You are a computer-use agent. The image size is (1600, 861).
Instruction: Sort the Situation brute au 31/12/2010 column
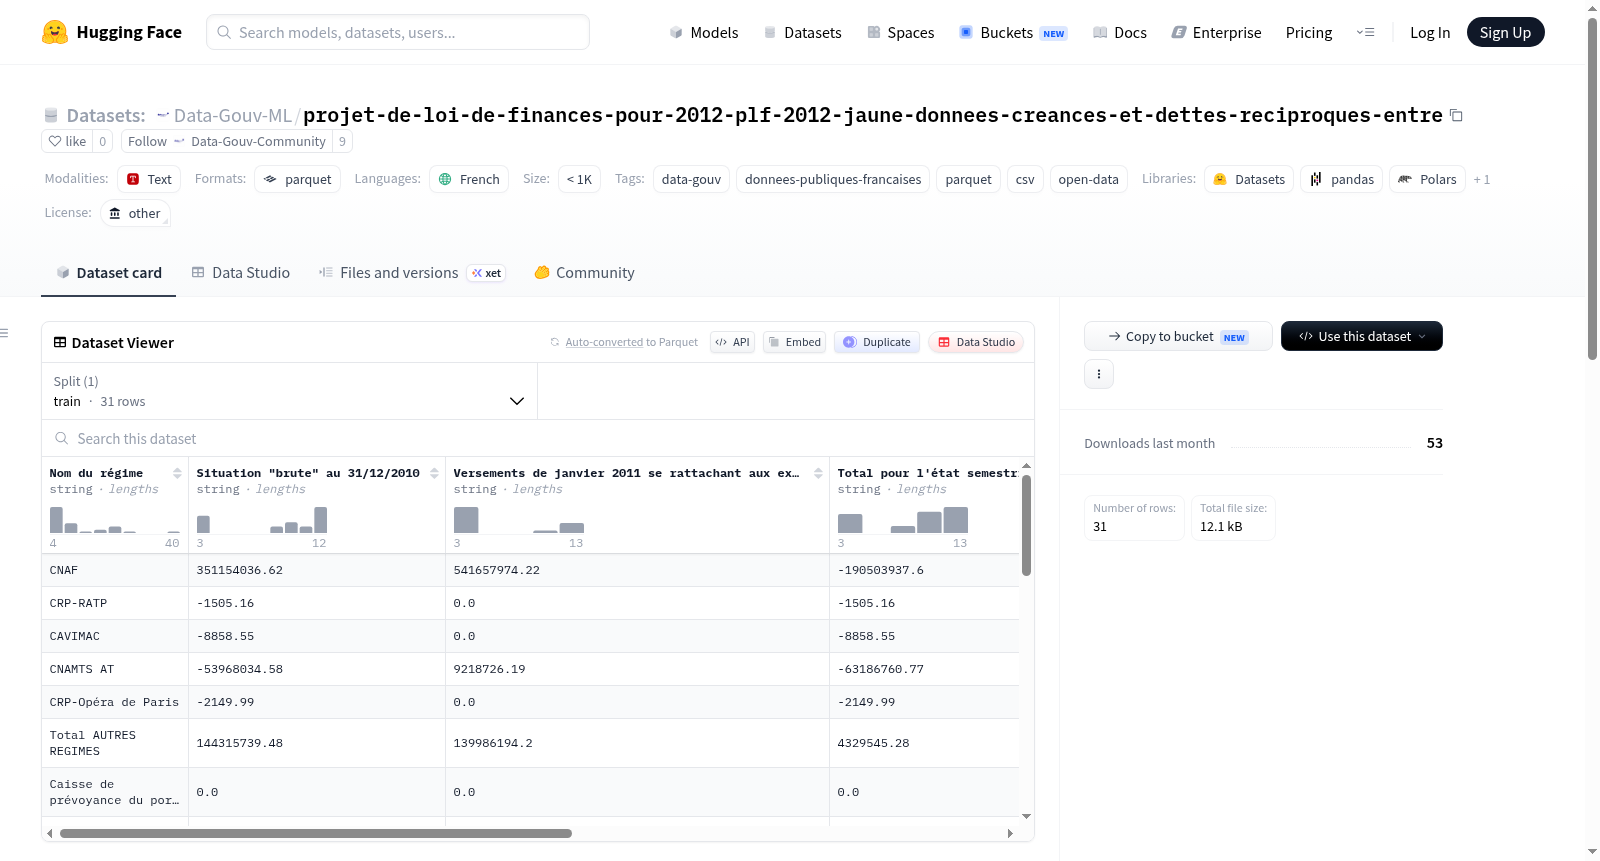click(434, 473)
